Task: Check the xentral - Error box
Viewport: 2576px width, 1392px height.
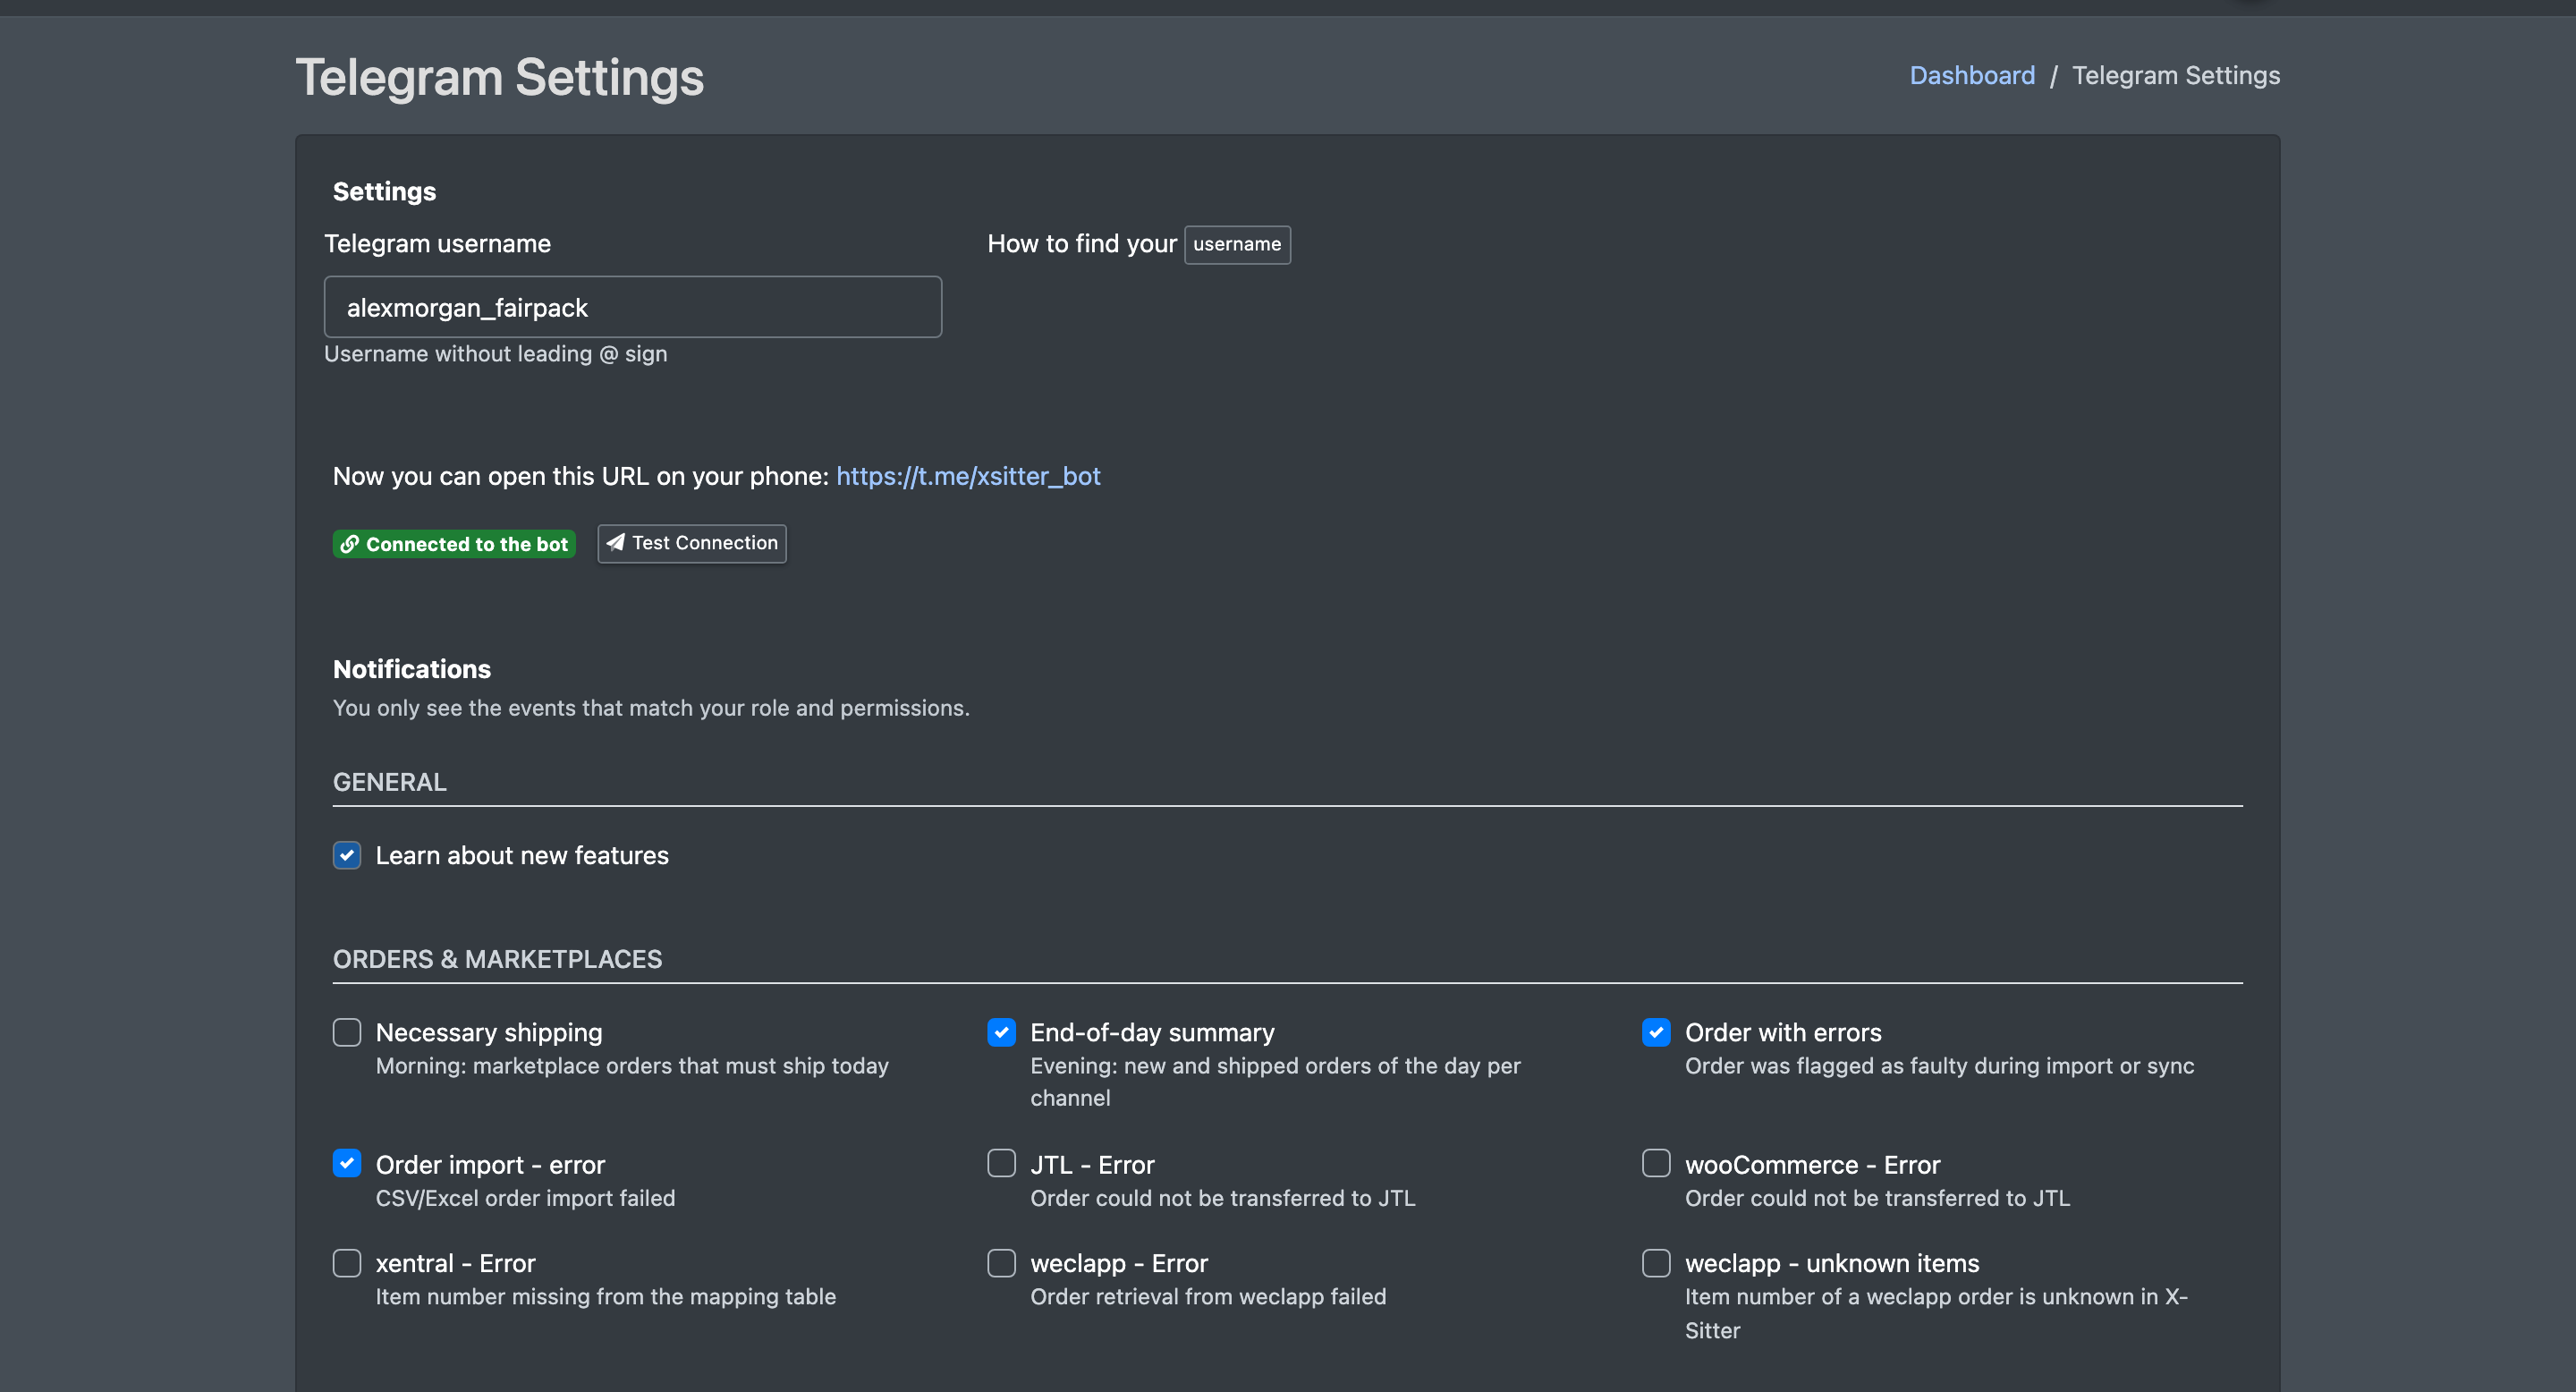Action: [346, 1263]
